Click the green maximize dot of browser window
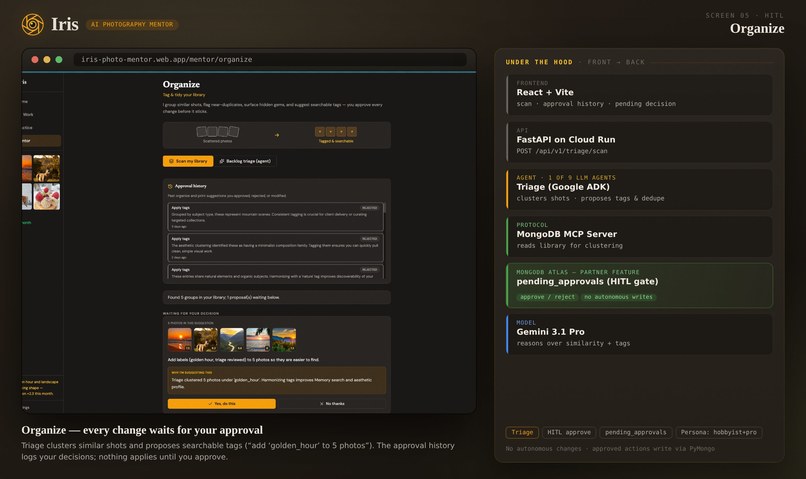 [59, 60]
